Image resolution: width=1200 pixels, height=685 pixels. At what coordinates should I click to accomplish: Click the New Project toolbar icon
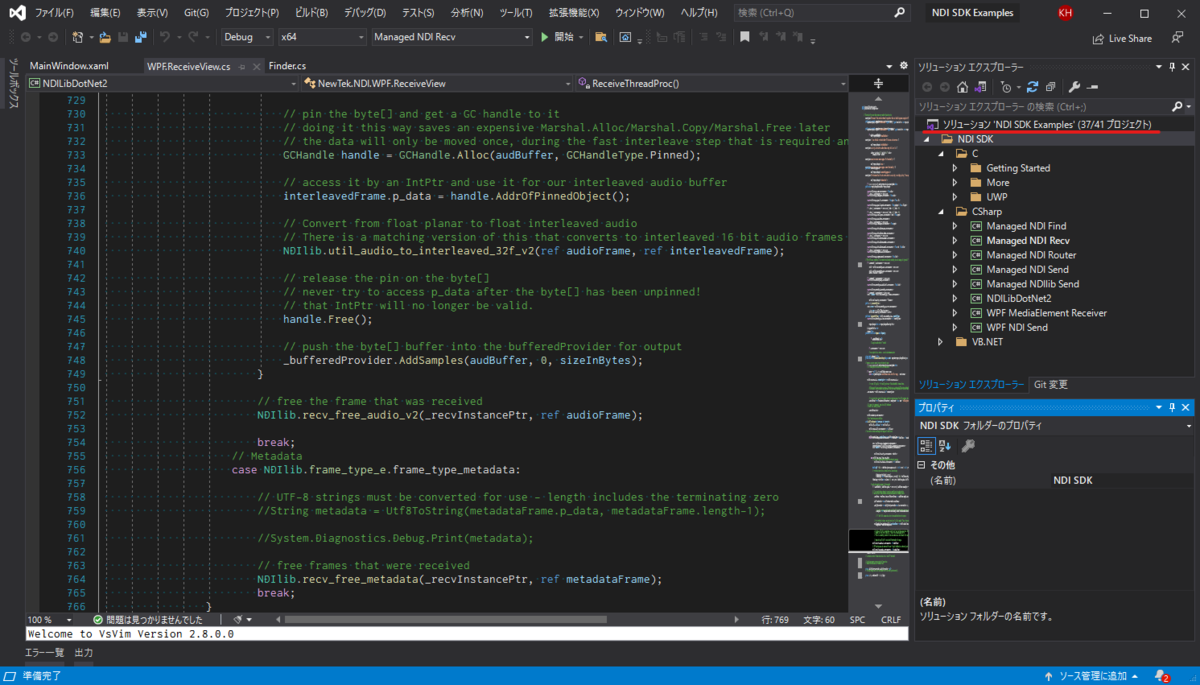pyautogui.click(x=79, y=37)
